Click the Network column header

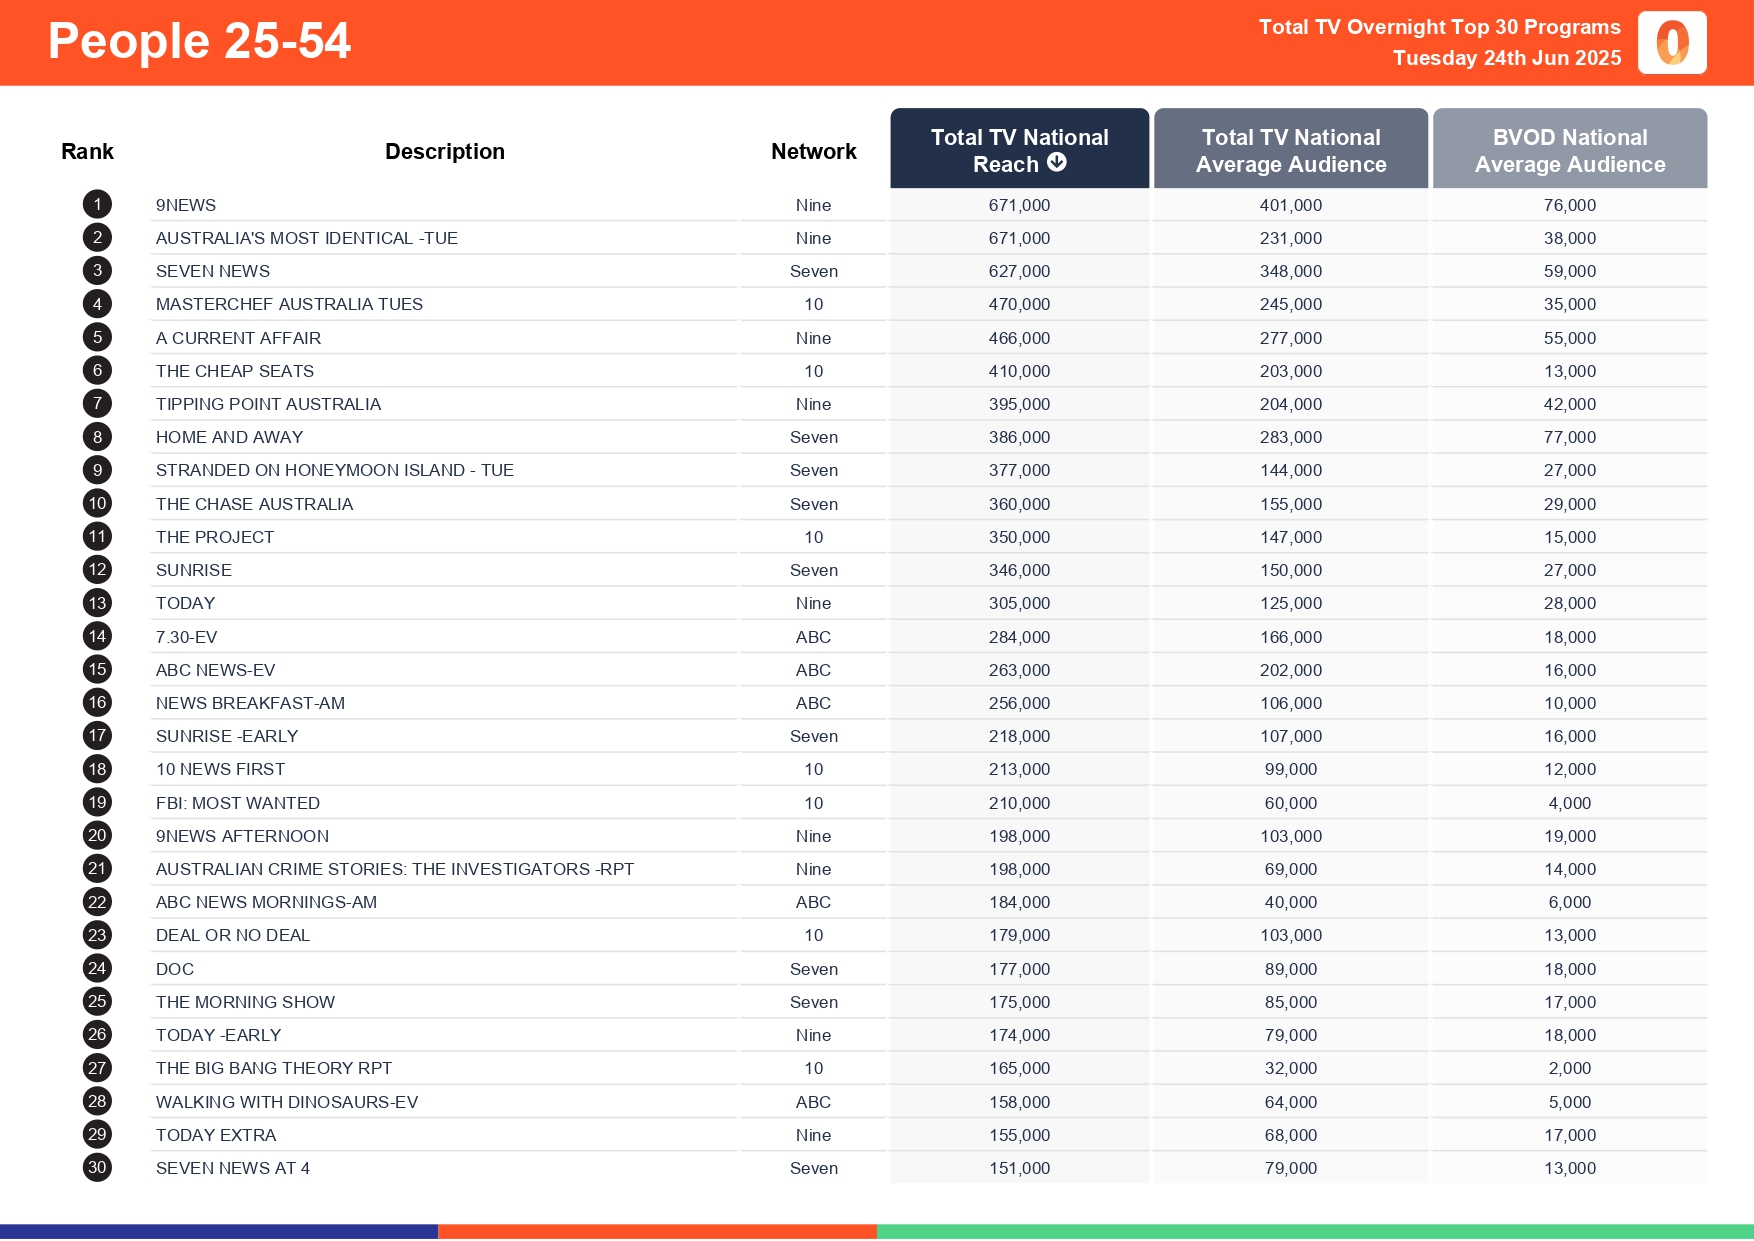pyautogui.click(x=813, y=150)
